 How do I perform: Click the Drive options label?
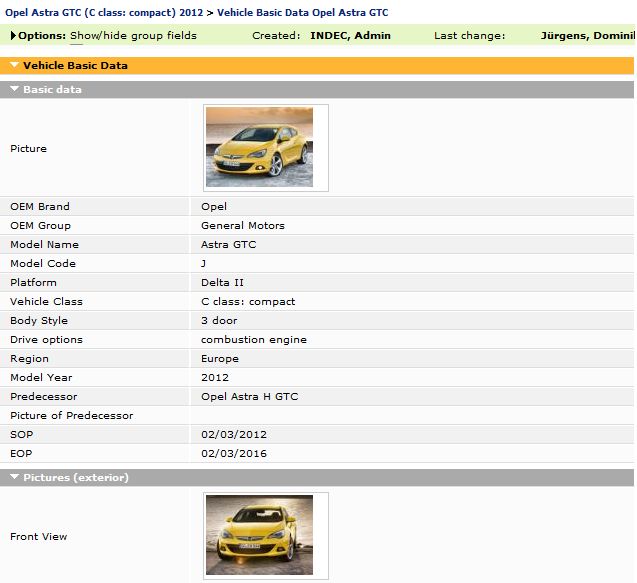click(x=46, y=340)
